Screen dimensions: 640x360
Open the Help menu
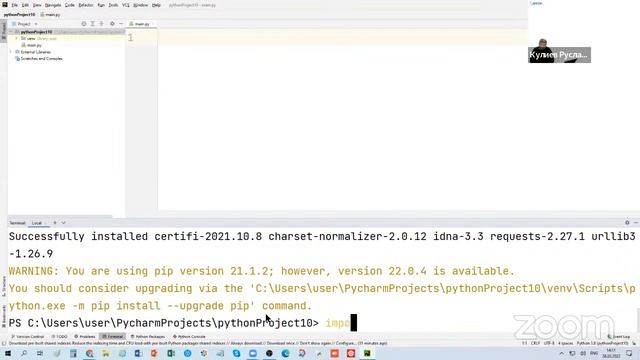click(156, 5)
